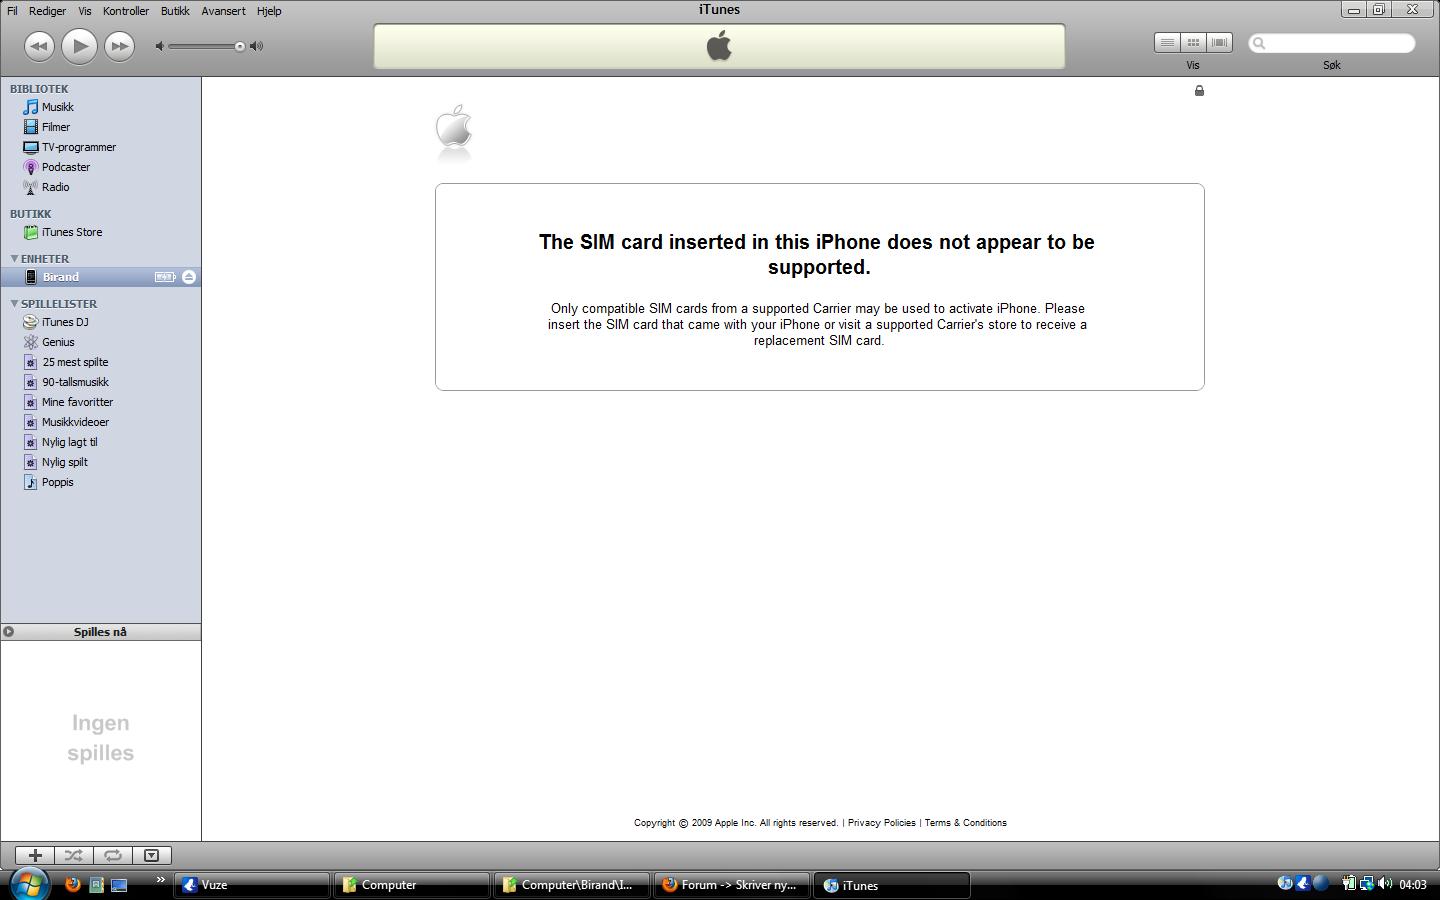Open the Avansert menu
This screenshot has height=900, width=1440.
click(x=223, y=11)
